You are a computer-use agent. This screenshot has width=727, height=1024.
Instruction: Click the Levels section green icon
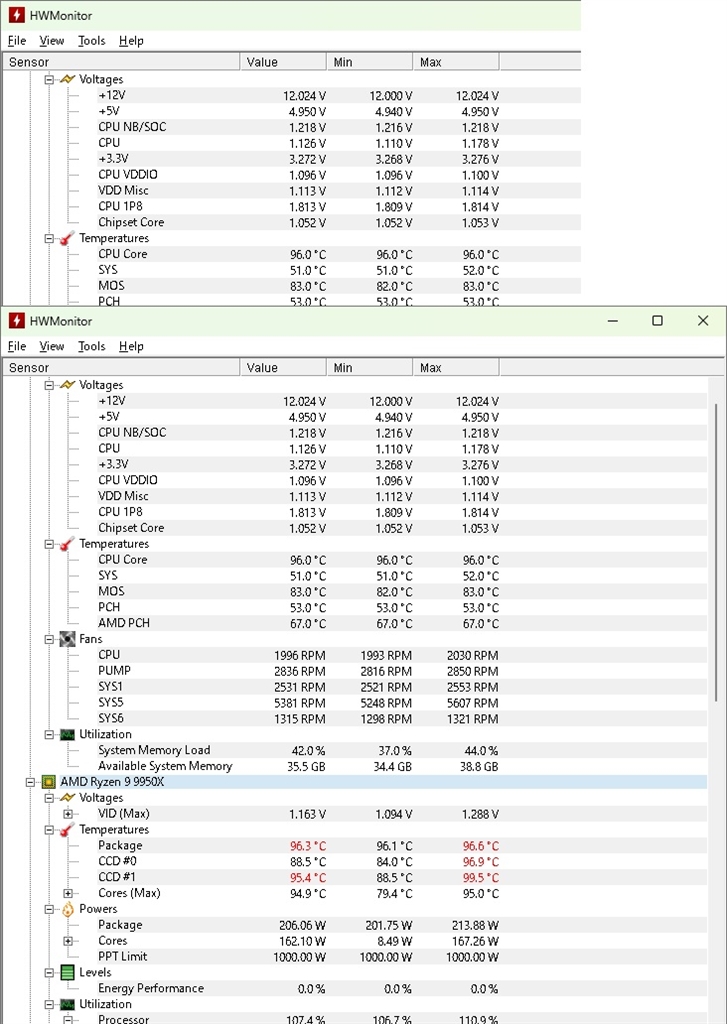pyautogui.click(x=67, y=972)
